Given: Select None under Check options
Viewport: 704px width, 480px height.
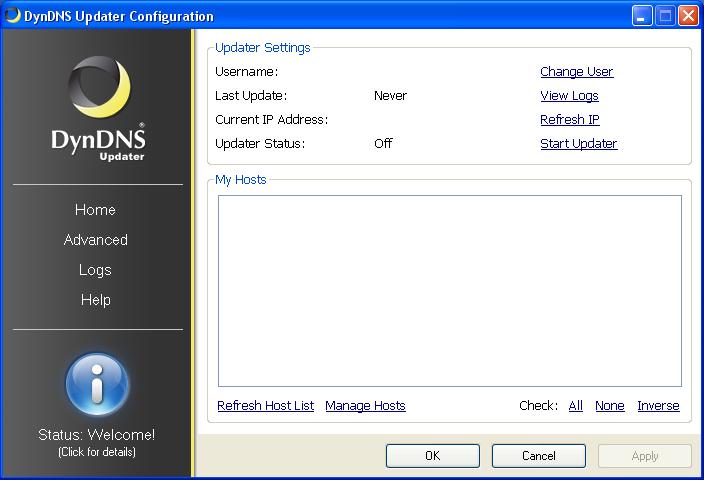Looking at the screenshot, I should click(x=610, y=405).
